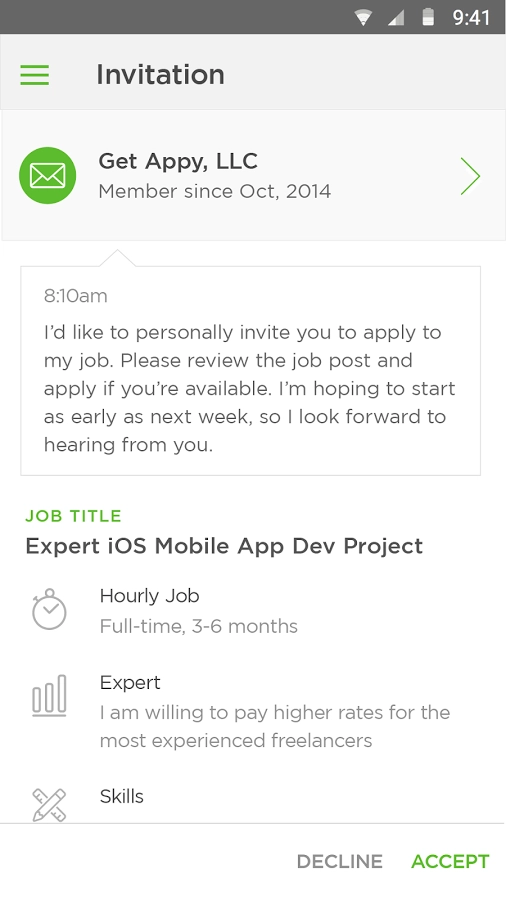Click the bar chart Expert level icon

point(49,696)
